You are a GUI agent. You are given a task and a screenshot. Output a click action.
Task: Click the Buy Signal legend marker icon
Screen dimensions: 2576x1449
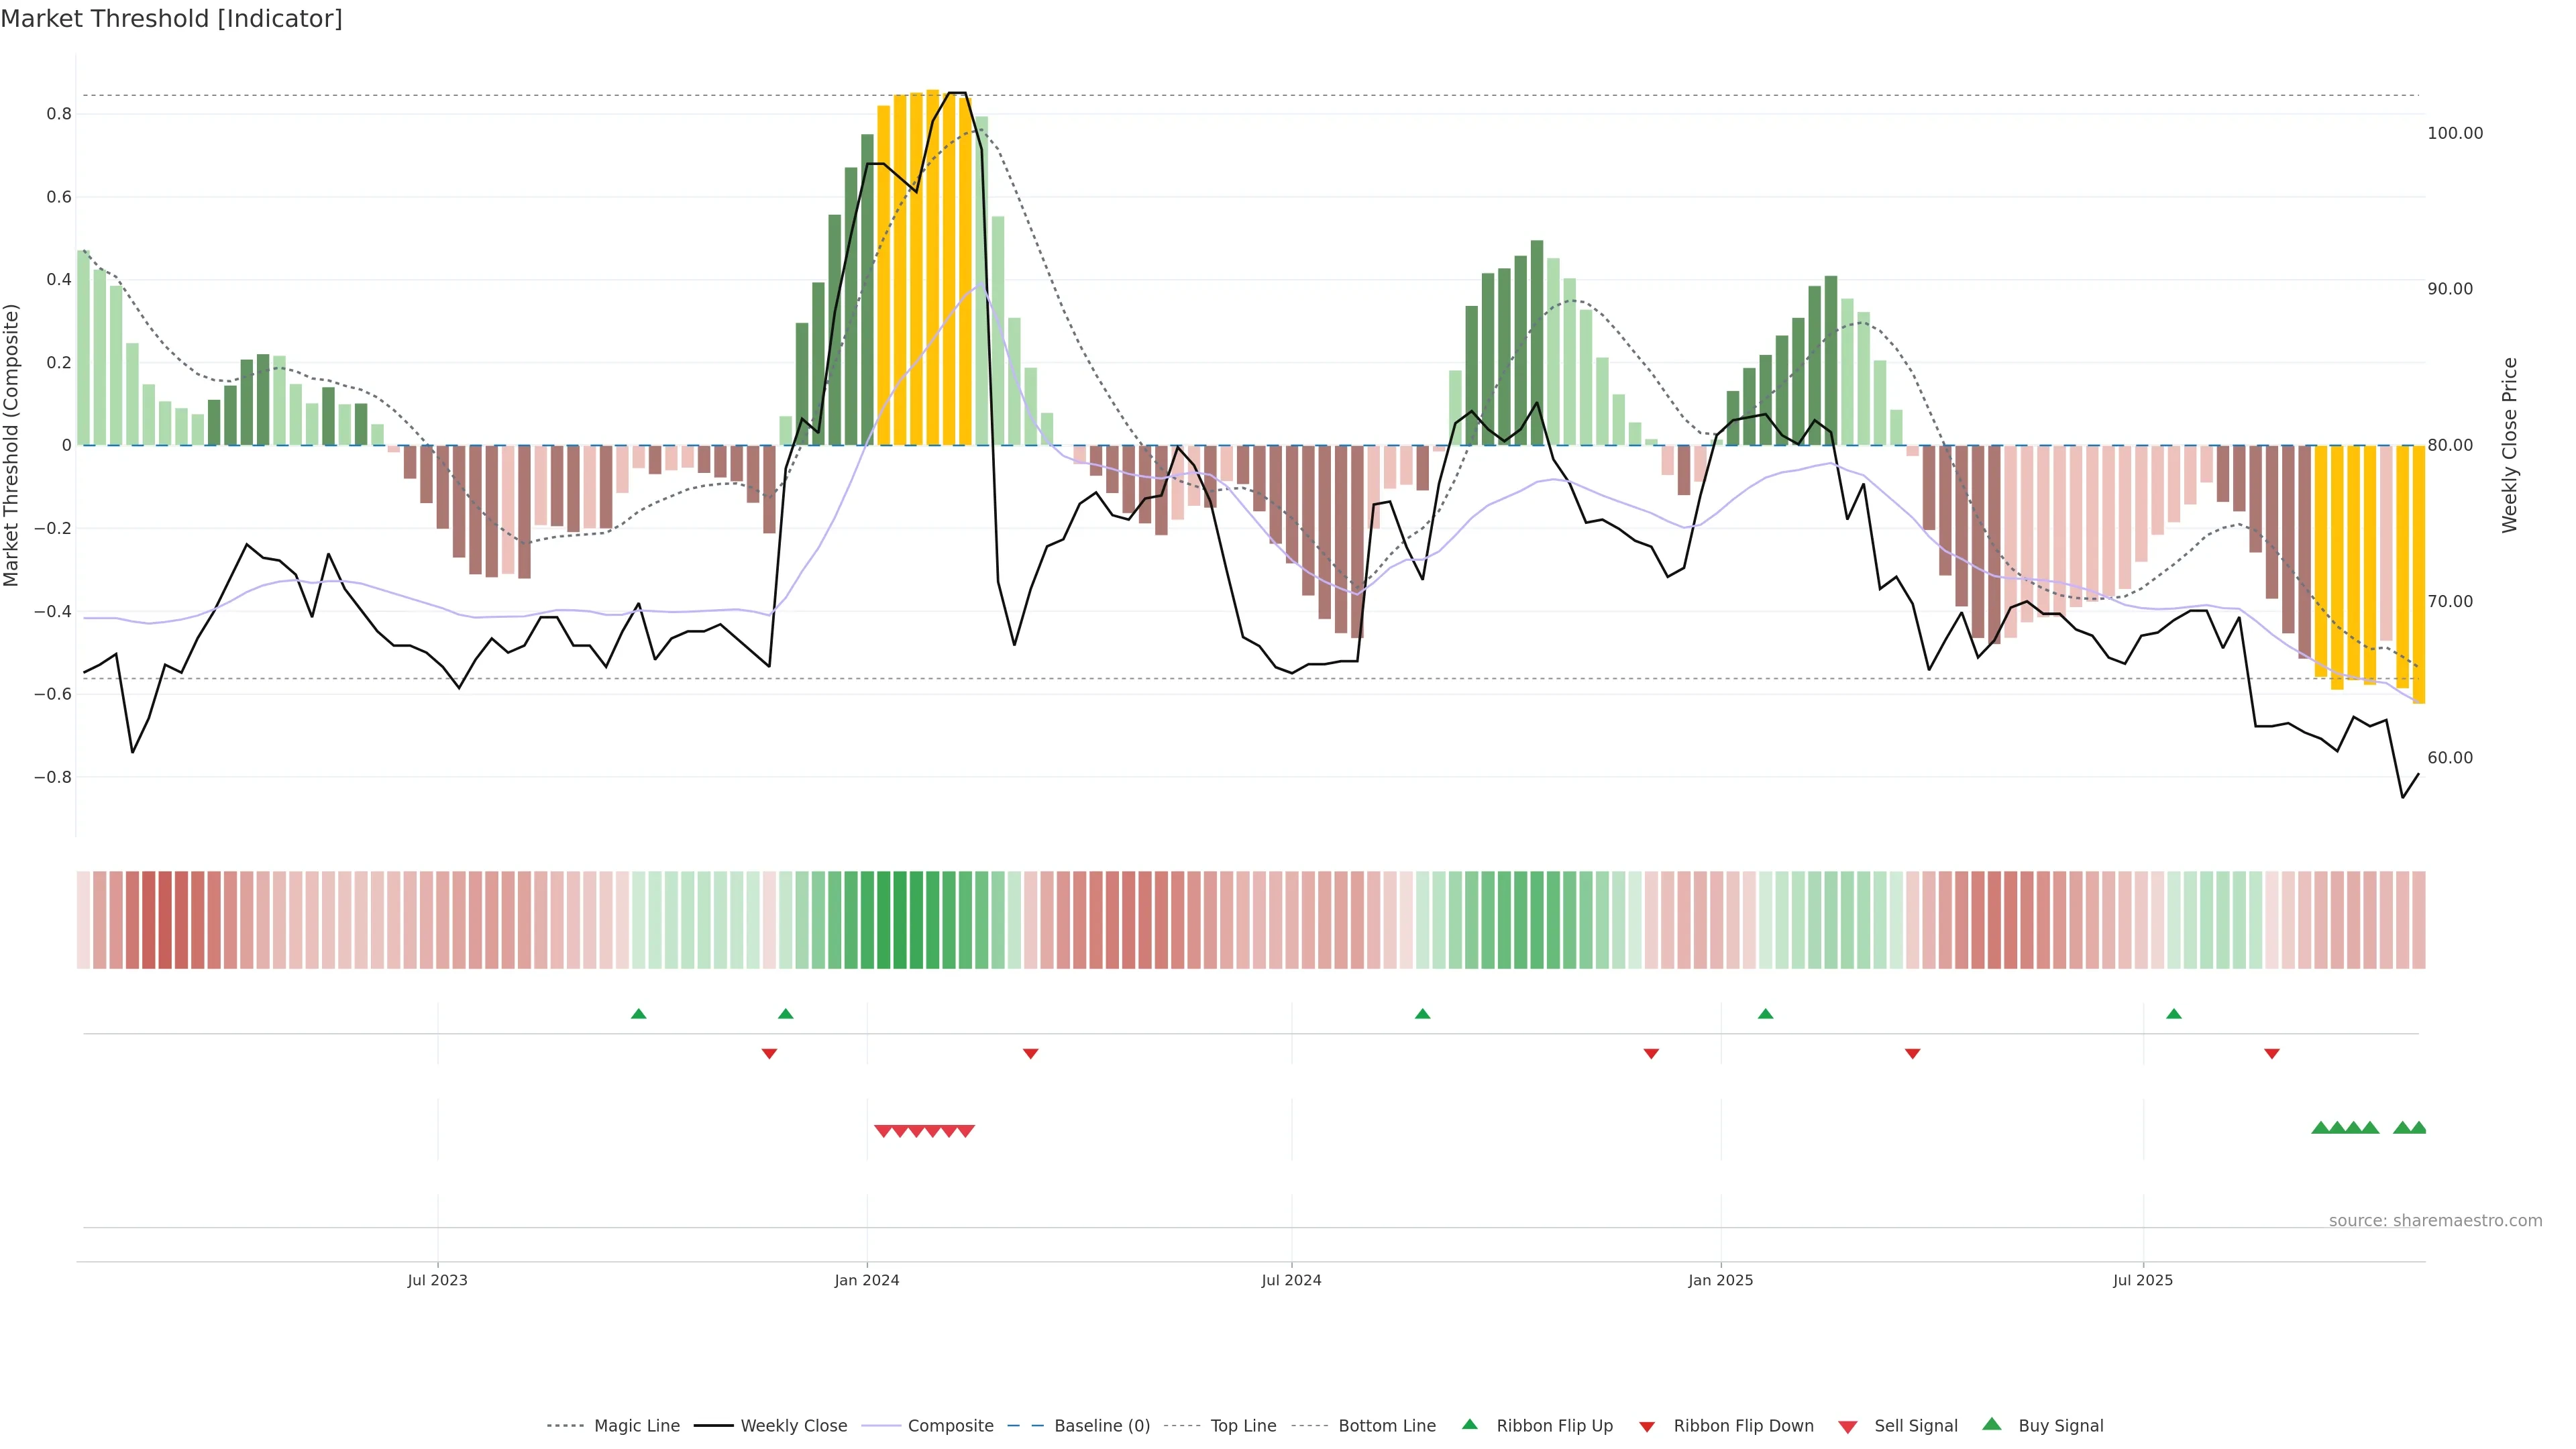click(1992, 1424)
